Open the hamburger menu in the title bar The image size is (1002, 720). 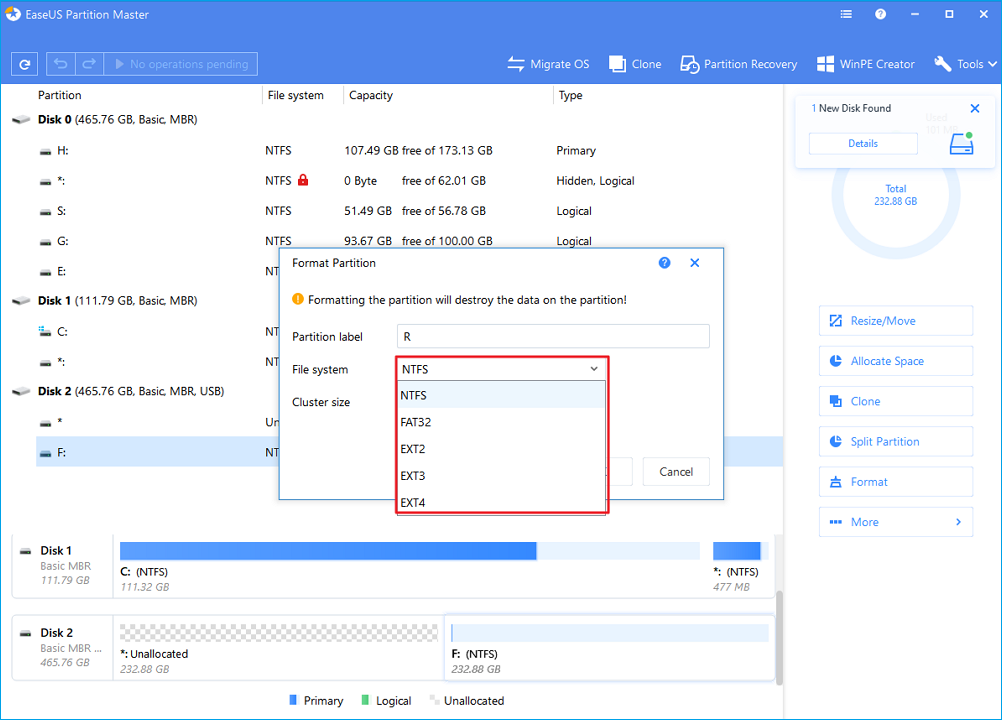point(845,14)
